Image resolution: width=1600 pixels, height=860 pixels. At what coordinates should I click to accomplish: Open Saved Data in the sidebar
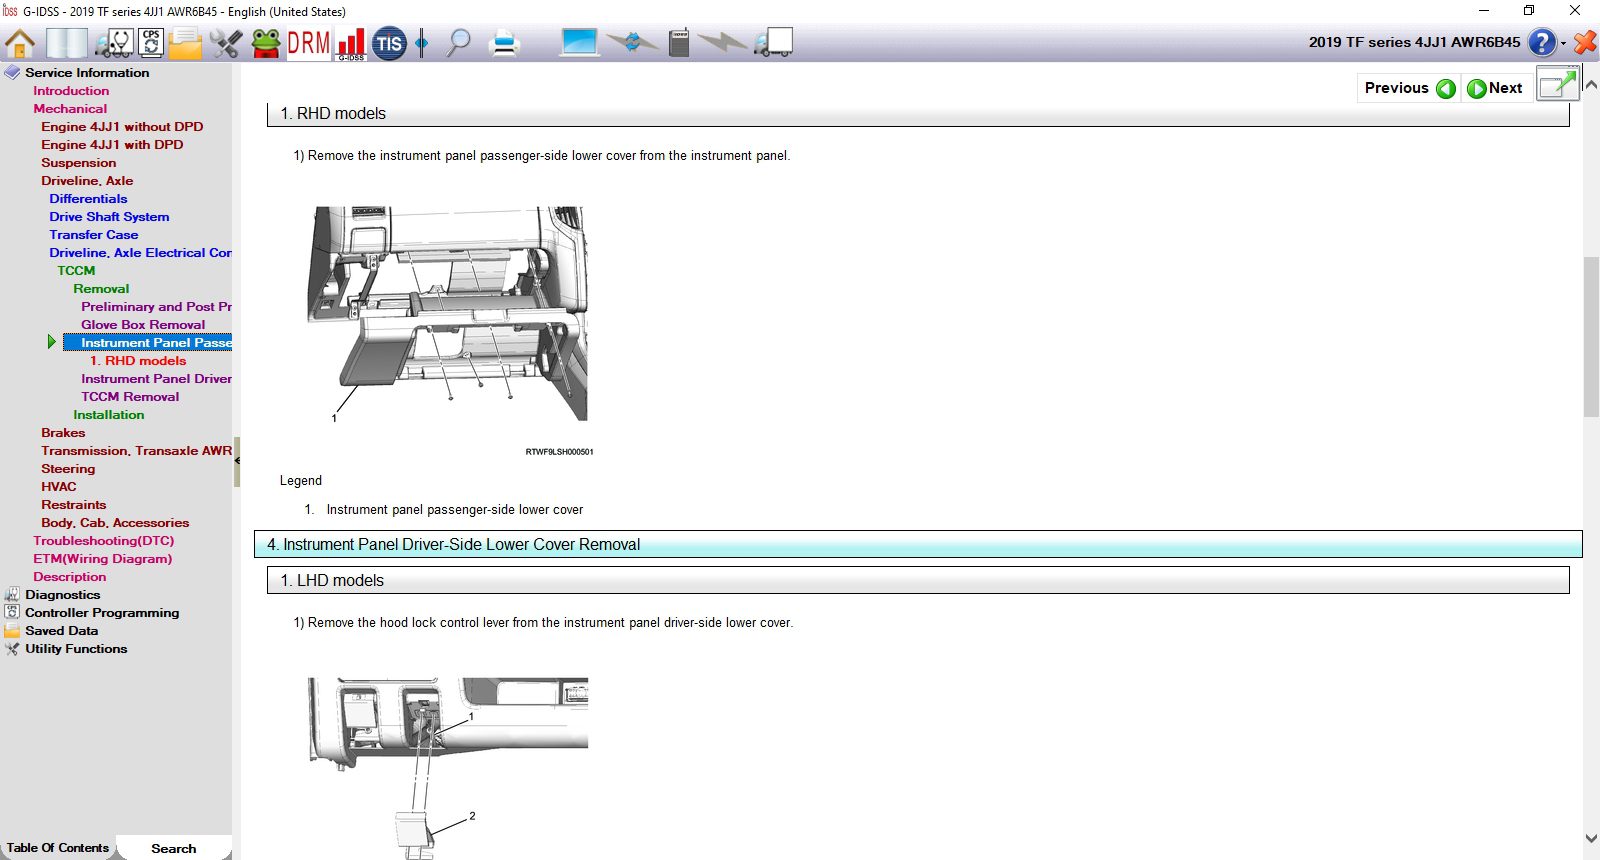click(x=61, y=631)
